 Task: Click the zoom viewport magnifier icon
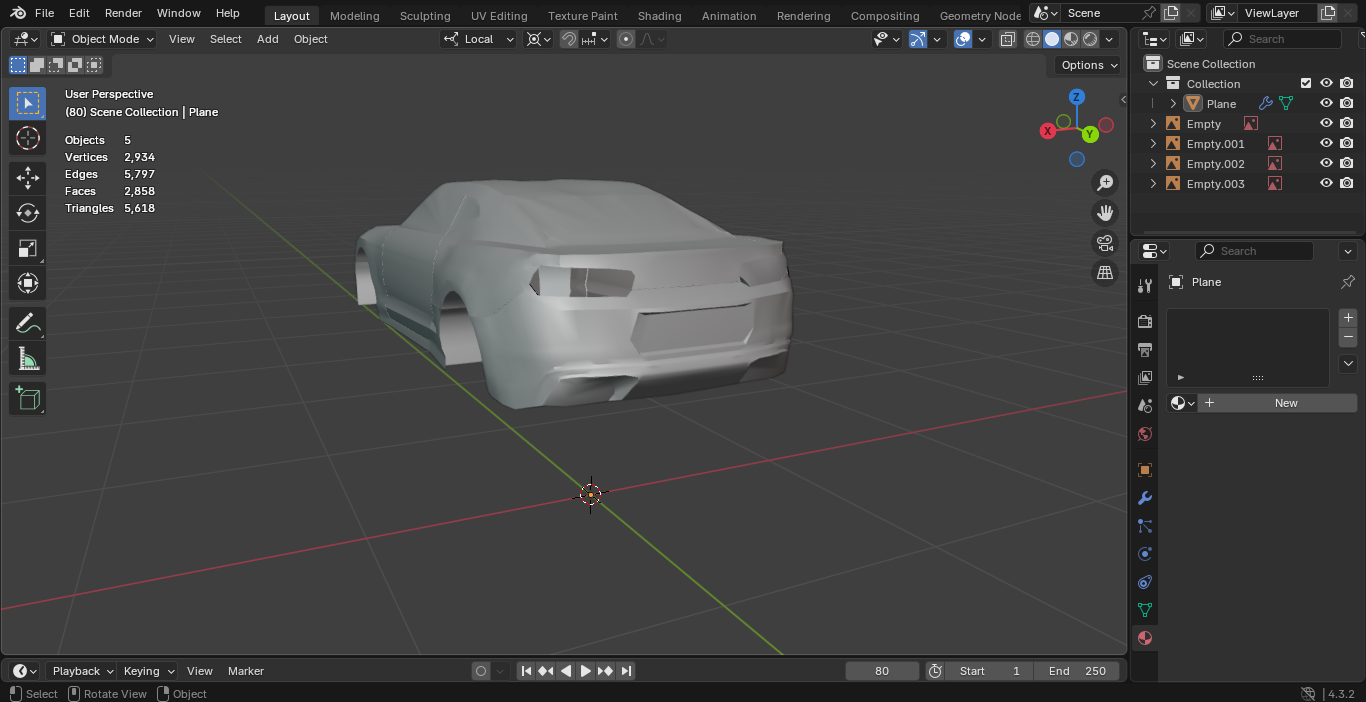(x=1105, y=183)
